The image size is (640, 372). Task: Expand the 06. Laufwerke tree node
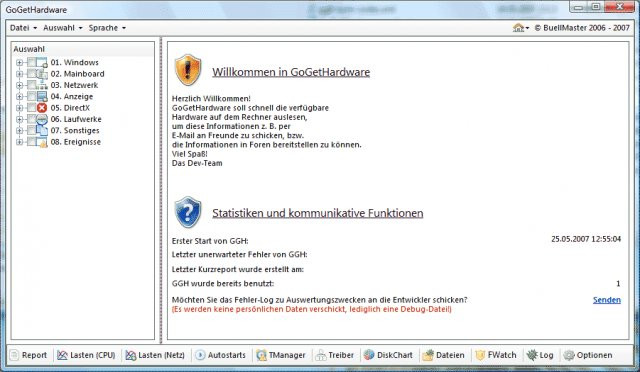pos(19,119)
